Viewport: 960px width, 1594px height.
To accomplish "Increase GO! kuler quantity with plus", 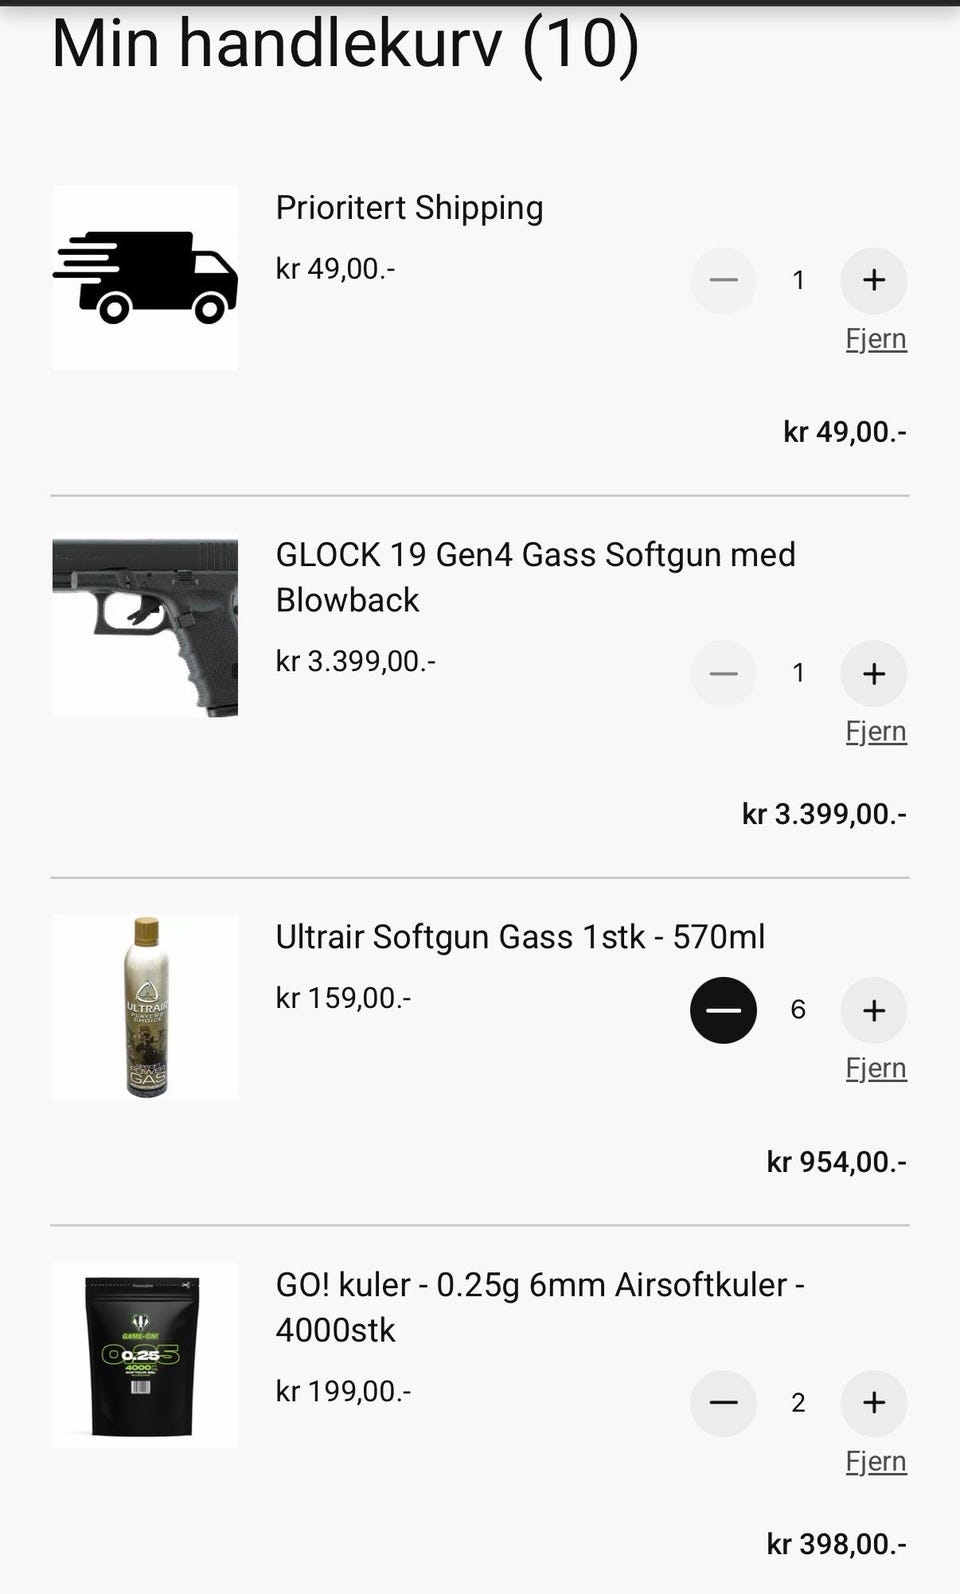I will coord(873,1403).
